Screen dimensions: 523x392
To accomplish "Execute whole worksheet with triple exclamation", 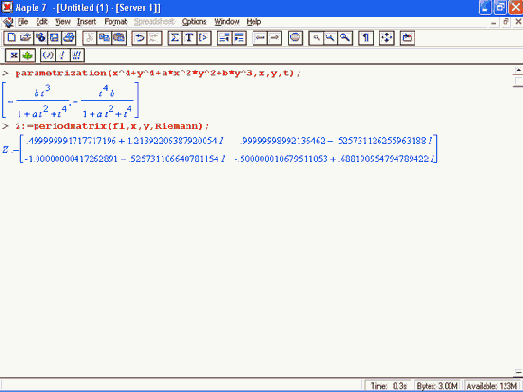I will point(77,55).
